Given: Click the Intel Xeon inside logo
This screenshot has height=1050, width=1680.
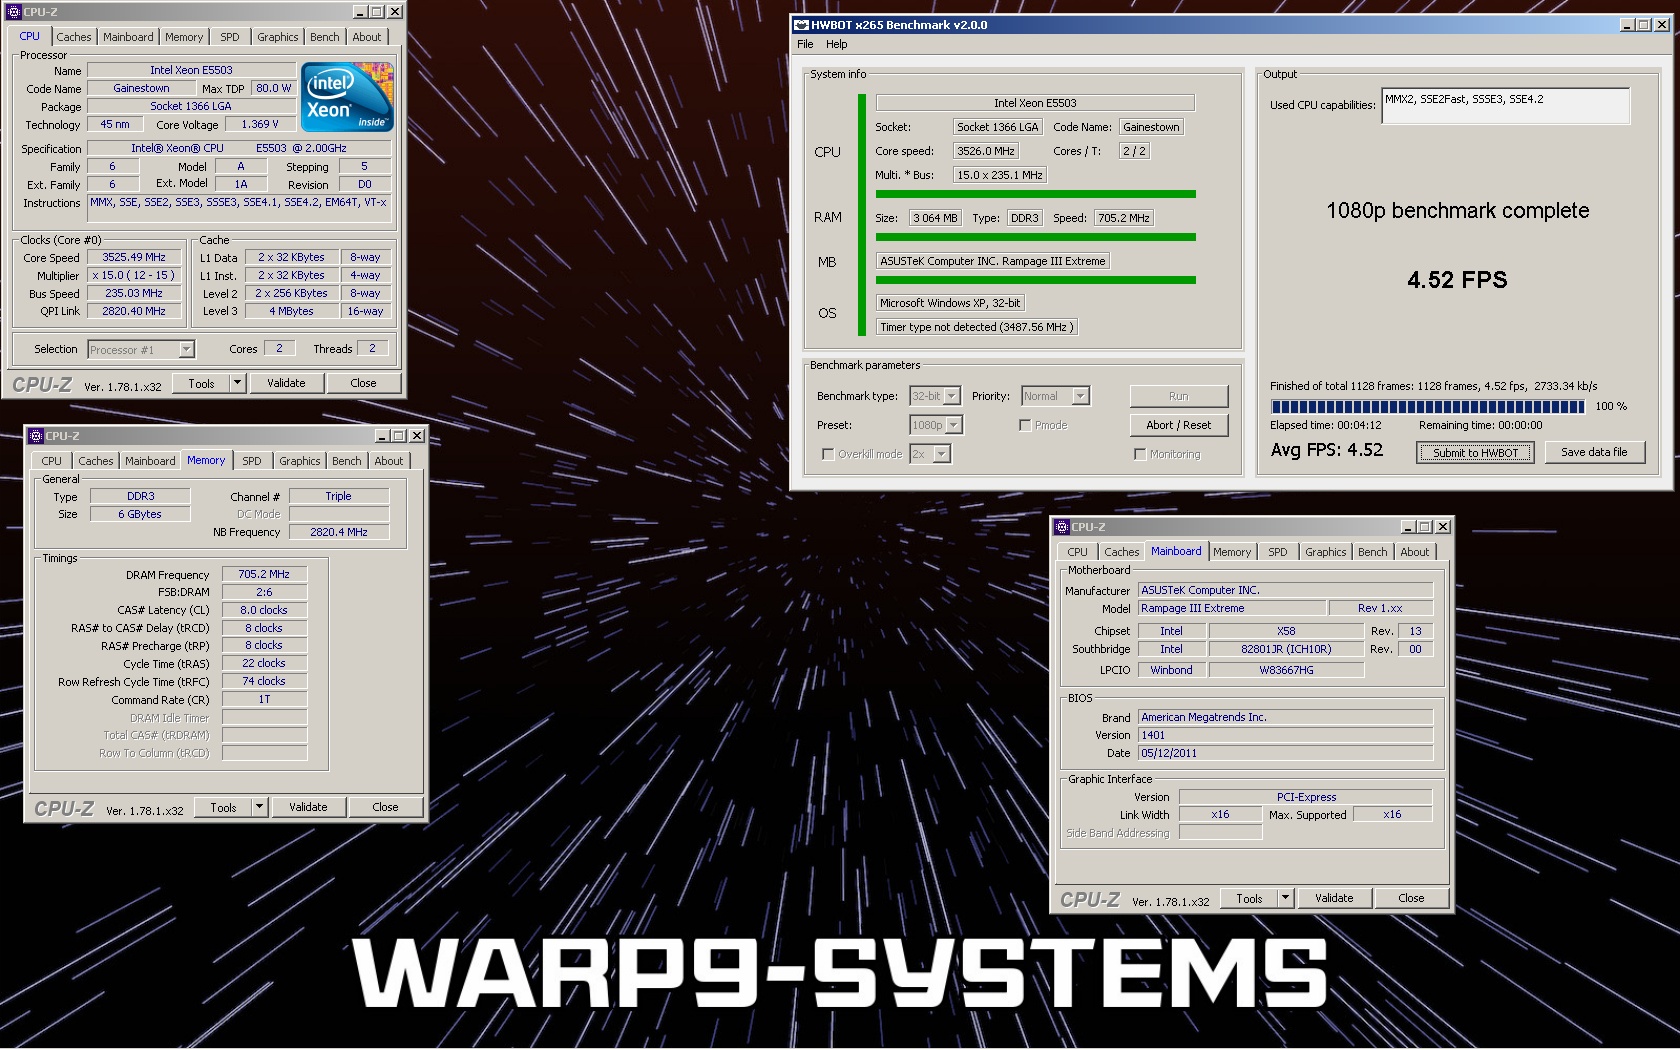Looking at the screenshot, I should click(x=347, y=98).
